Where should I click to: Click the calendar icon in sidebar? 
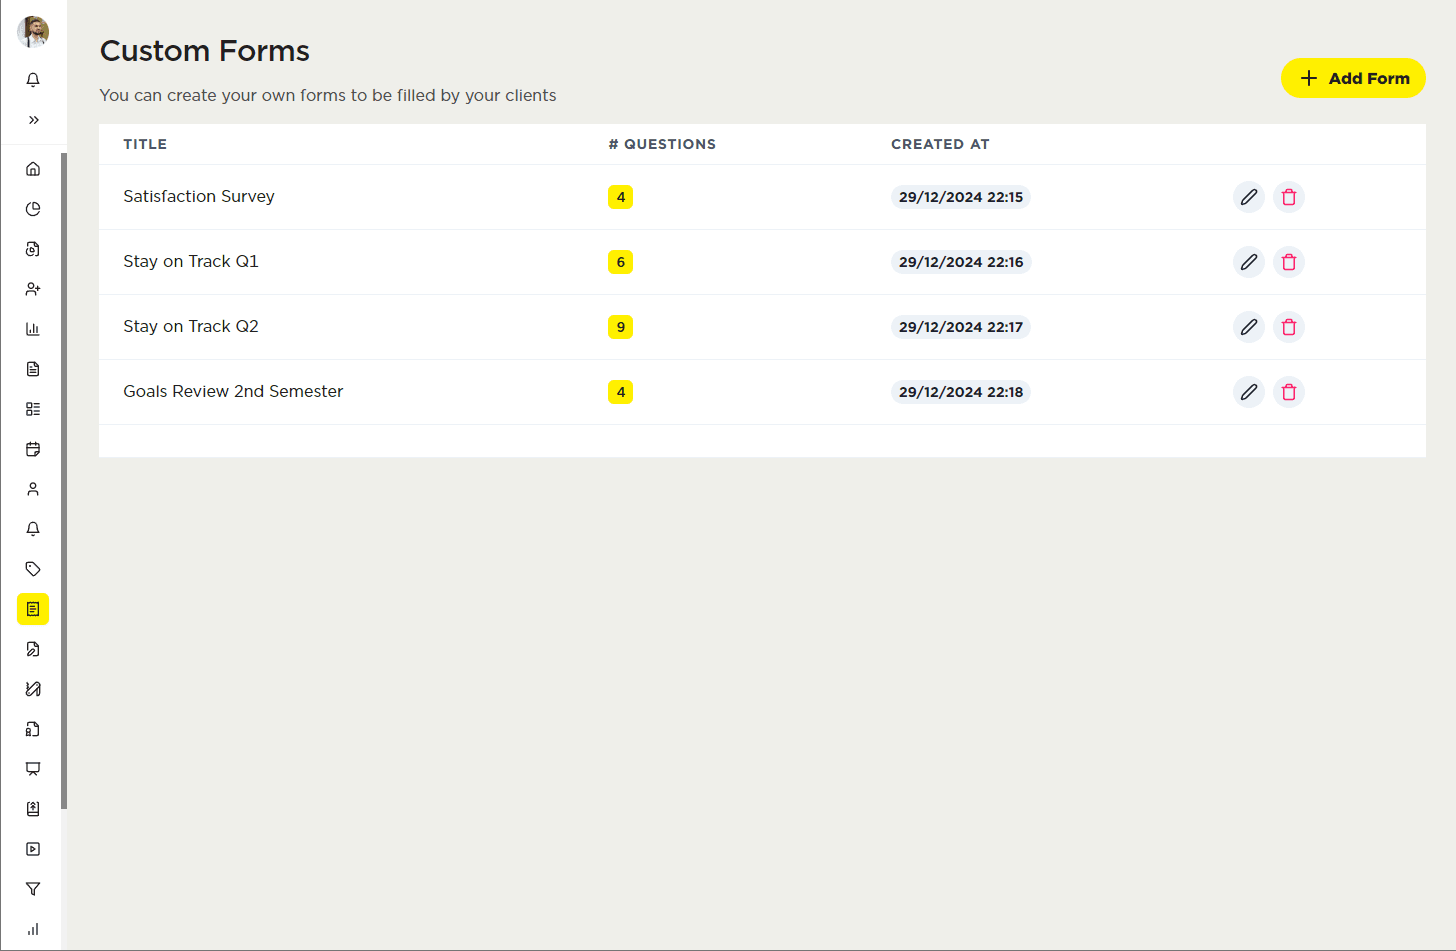pyautogui.click(x=33, y=449)
